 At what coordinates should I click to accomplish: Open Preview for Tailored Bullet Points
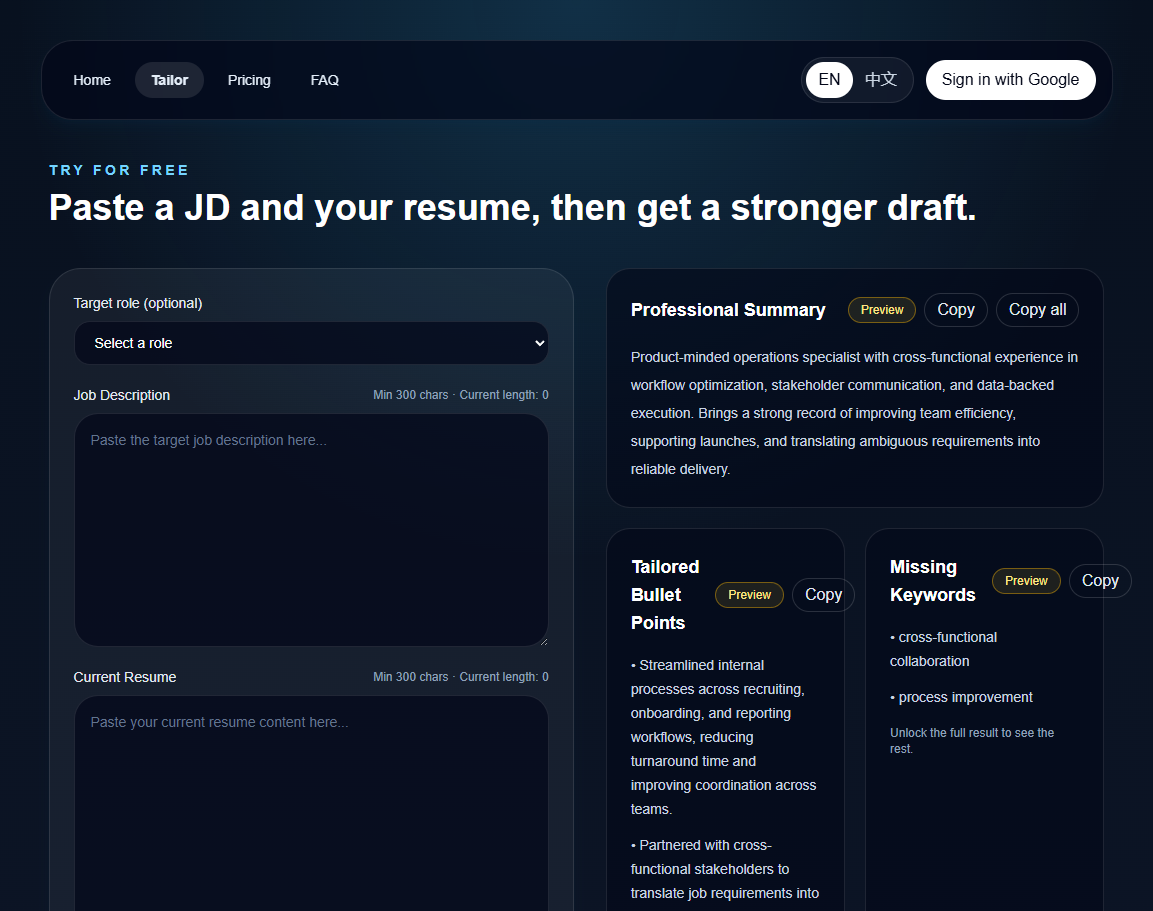[x=749, y=594]
